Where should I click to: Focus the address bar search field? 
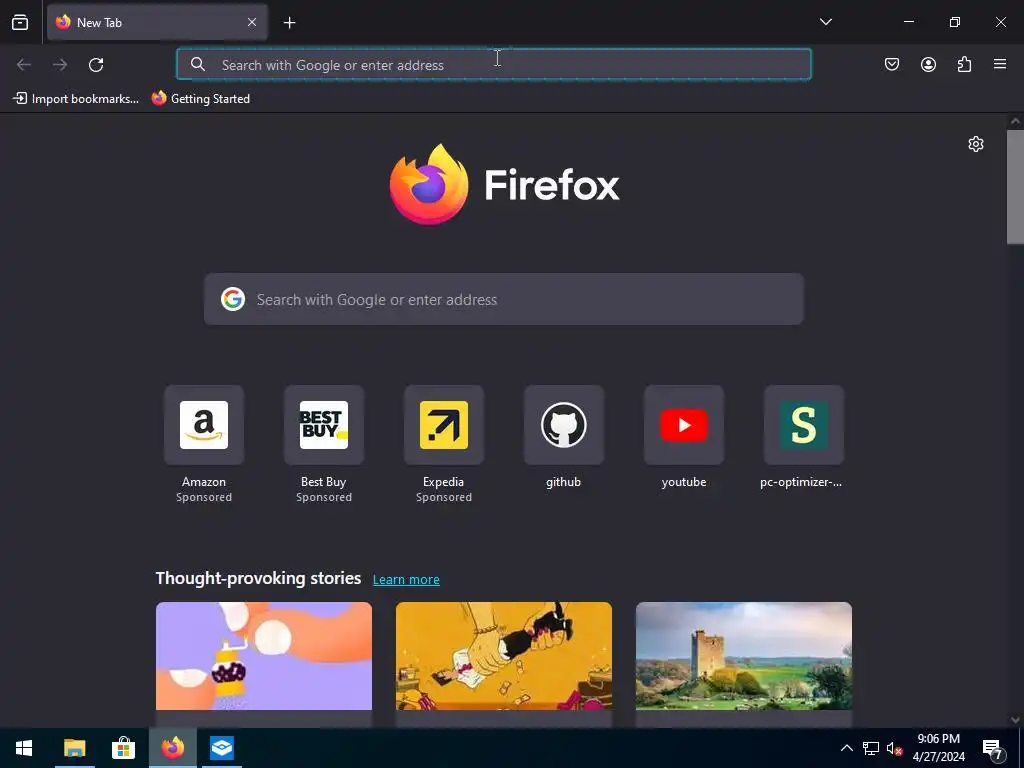[494, 65]
